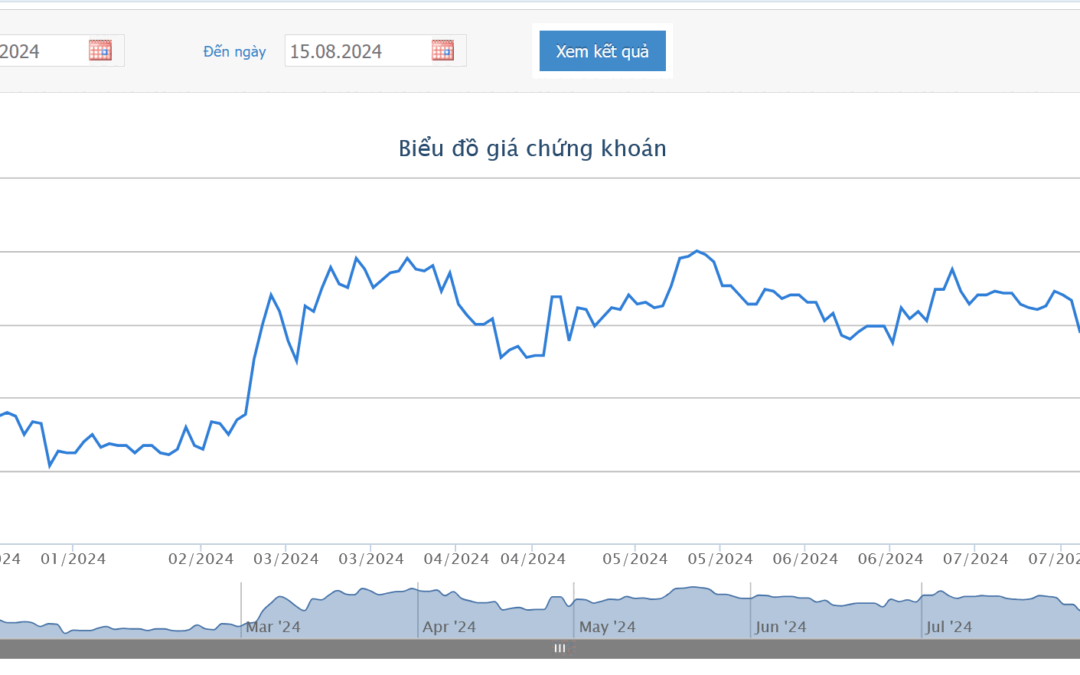Click the 01/2024 x-axis label

pyautogui.click(x=73, y=559)
